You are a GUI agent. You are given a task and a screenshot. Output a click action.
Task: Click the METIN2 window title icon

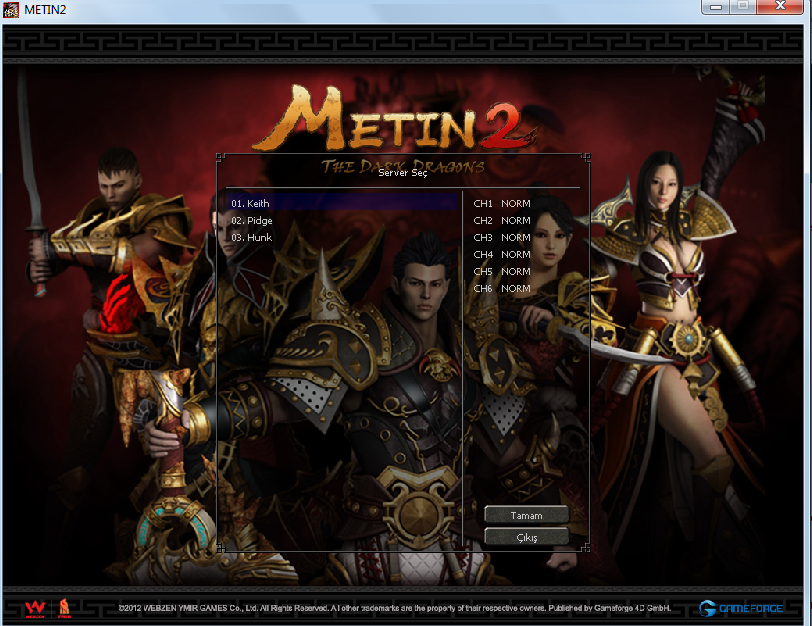(10, 9)
